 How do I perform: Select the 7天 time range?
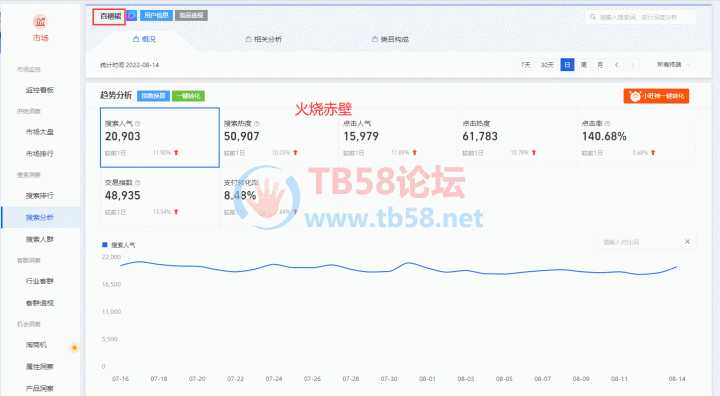(x=526, y=65)
